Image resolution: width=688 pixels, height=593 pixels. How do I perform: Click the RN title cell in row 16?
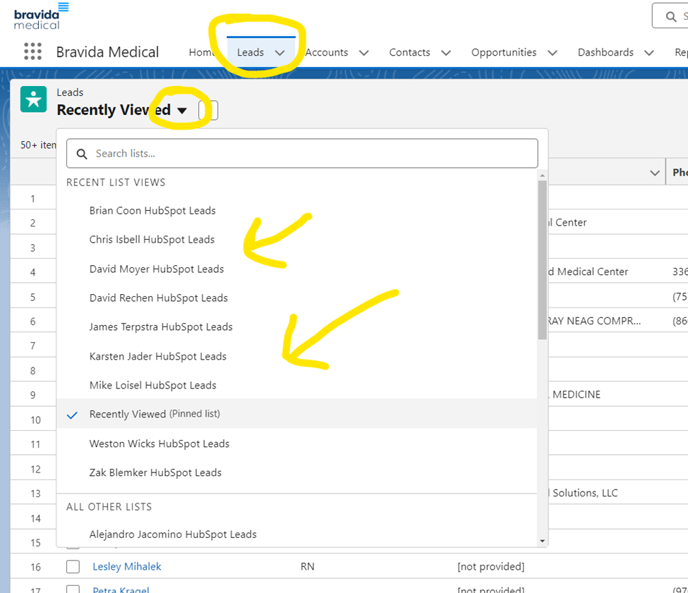(x=307, y=567)
